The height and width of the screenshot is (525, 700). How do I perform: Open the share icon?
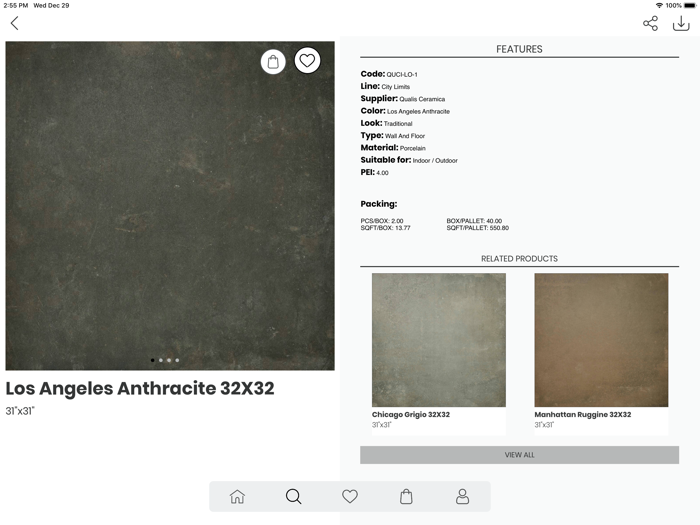[x=650, y=23]
